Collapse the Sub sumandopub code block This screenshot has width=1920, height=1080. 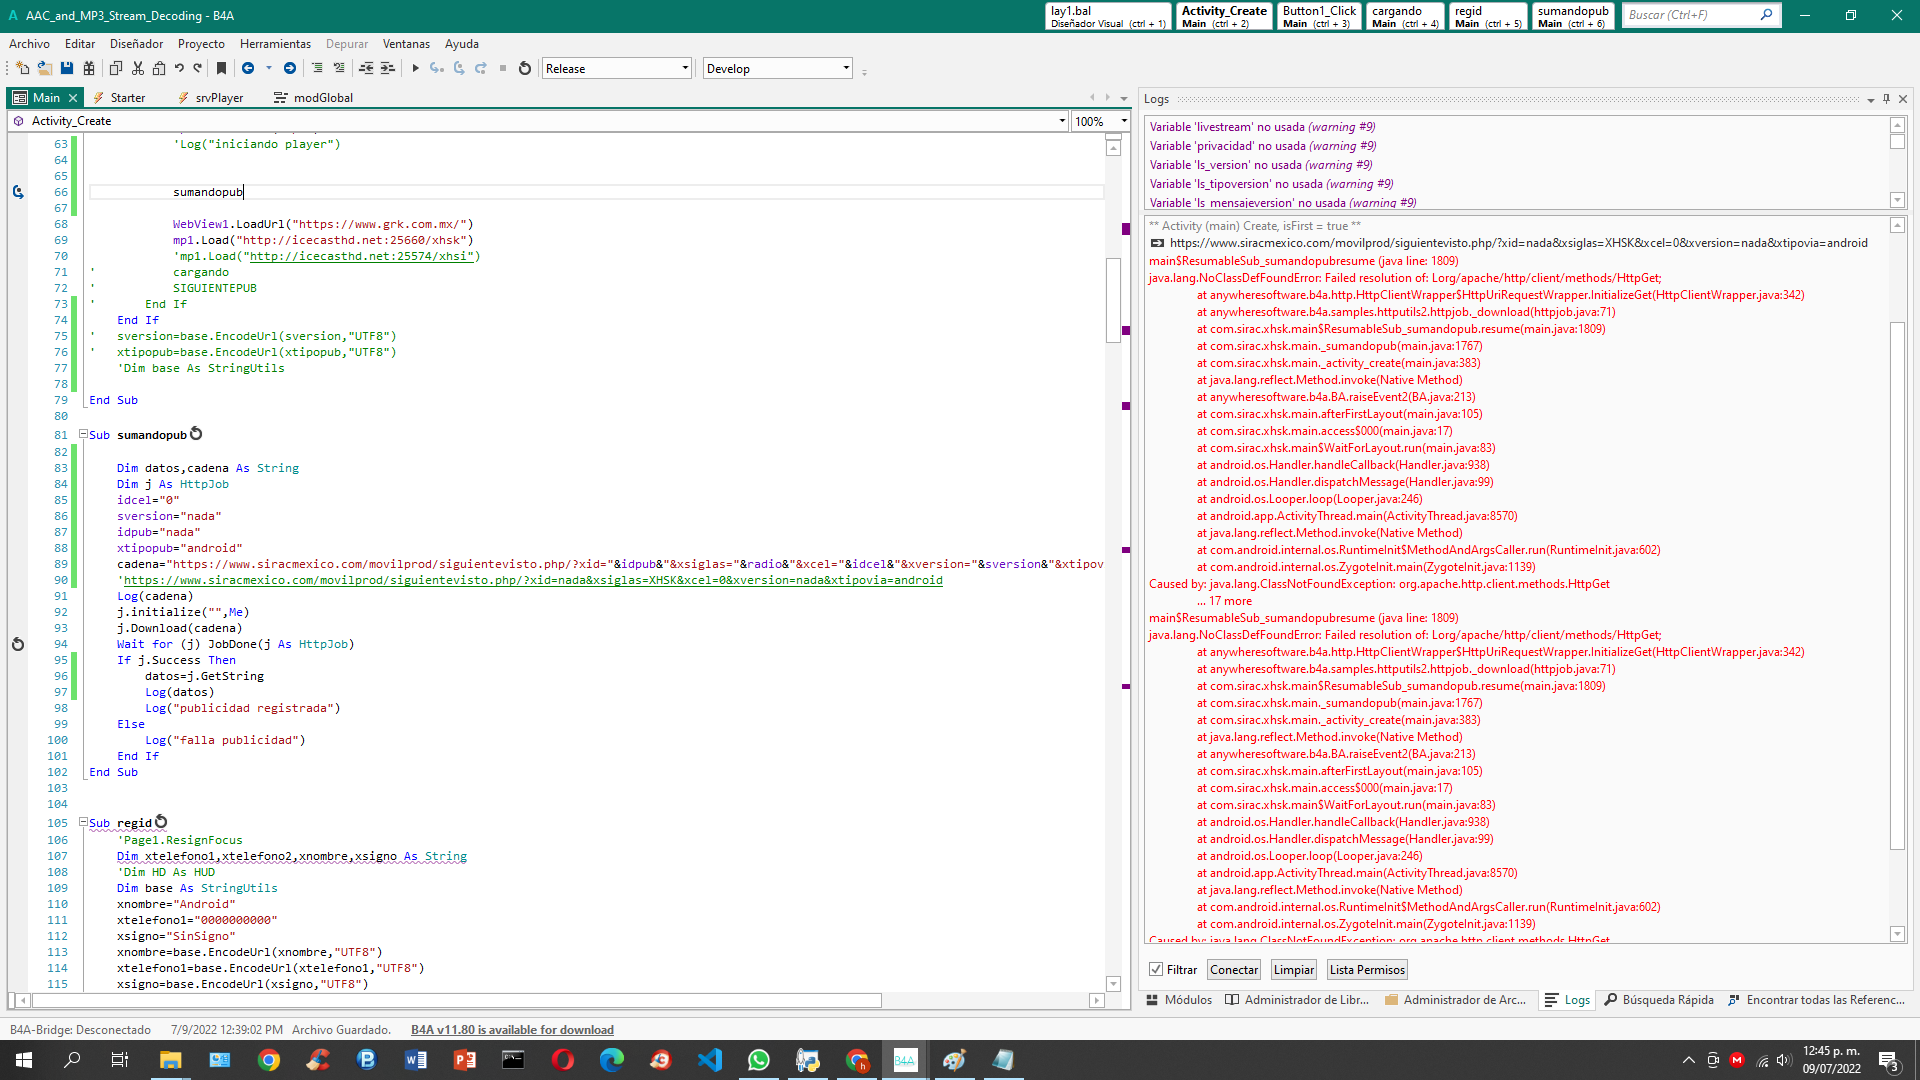click(83, 434)
